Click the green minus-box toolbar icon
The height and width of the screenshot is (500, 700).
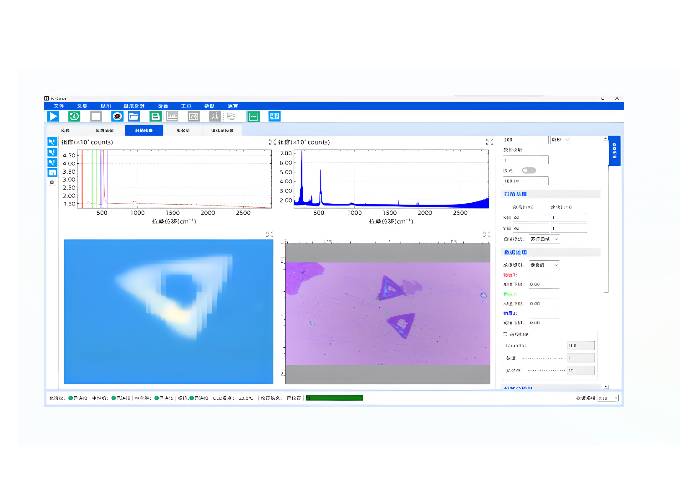pyautogui.click(x=253, y=117)
